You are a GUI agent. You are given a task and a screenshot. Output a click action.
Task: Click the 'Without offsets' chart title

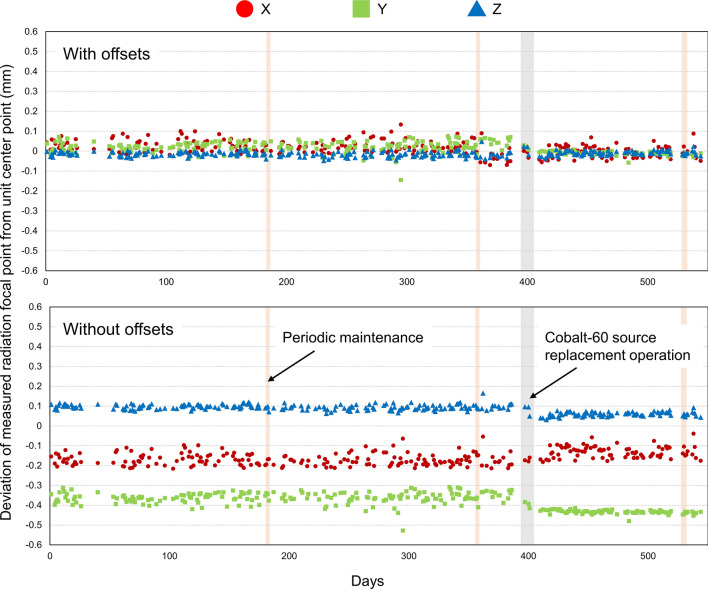coord(118,329)
